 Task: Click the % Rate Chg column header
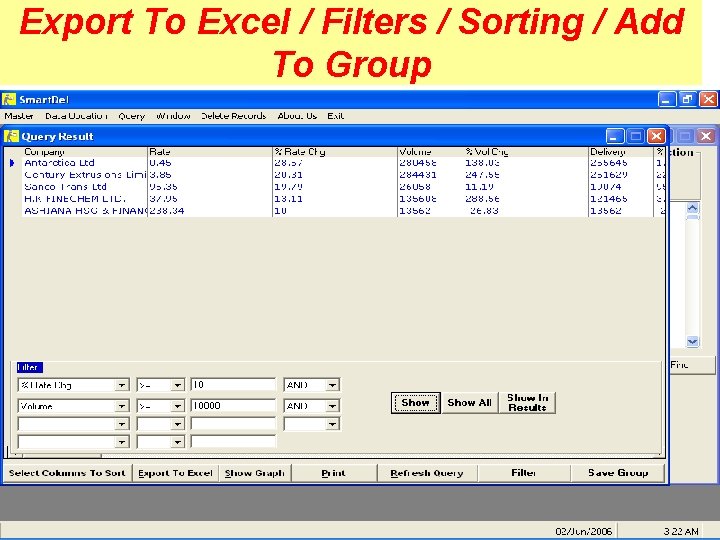(x=334, y=152)
